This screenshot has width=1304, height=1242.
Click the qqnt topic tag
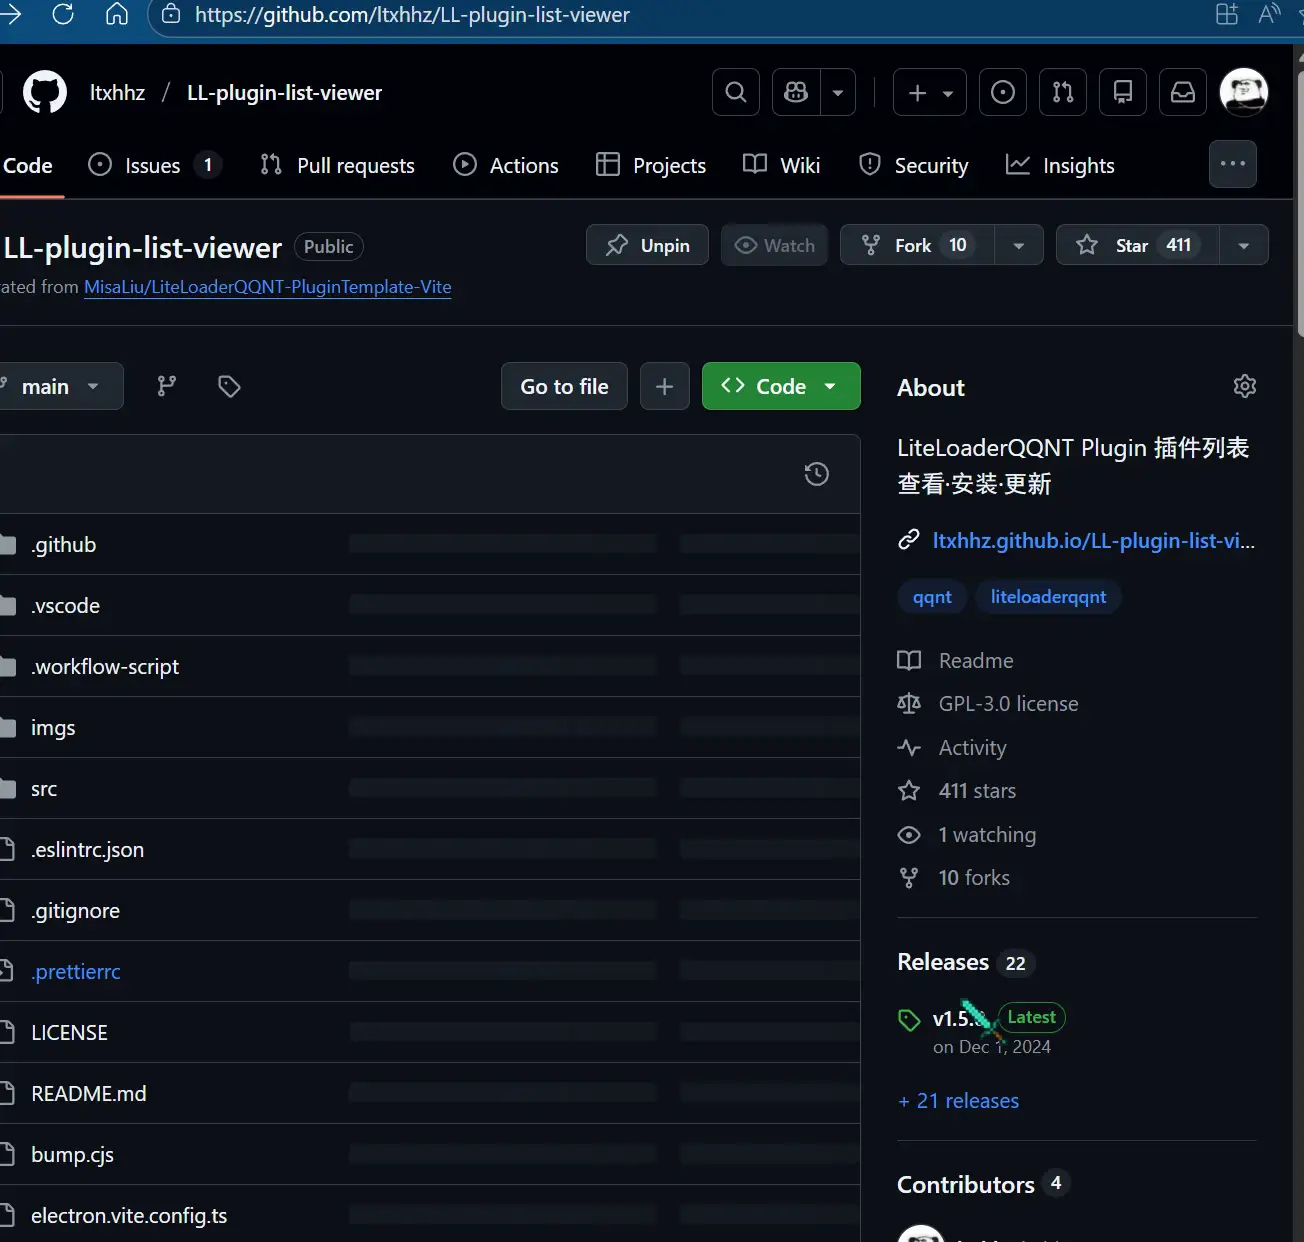tap(932, 597)
